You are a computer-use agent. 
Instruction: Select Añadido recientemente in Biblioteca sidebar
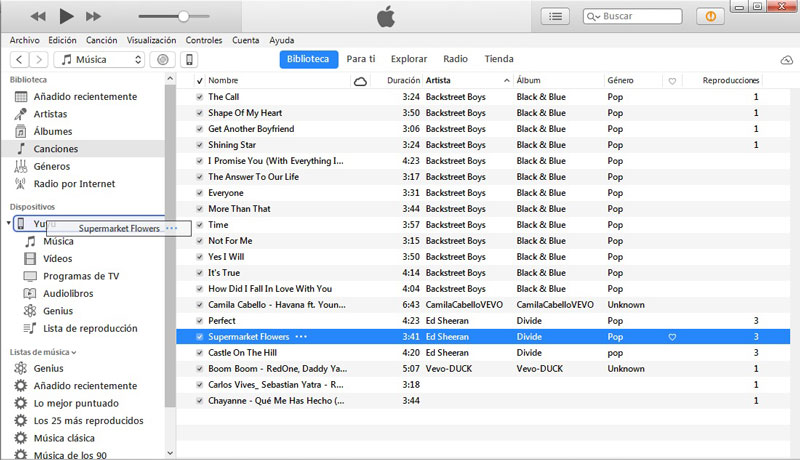coord(83,96)
